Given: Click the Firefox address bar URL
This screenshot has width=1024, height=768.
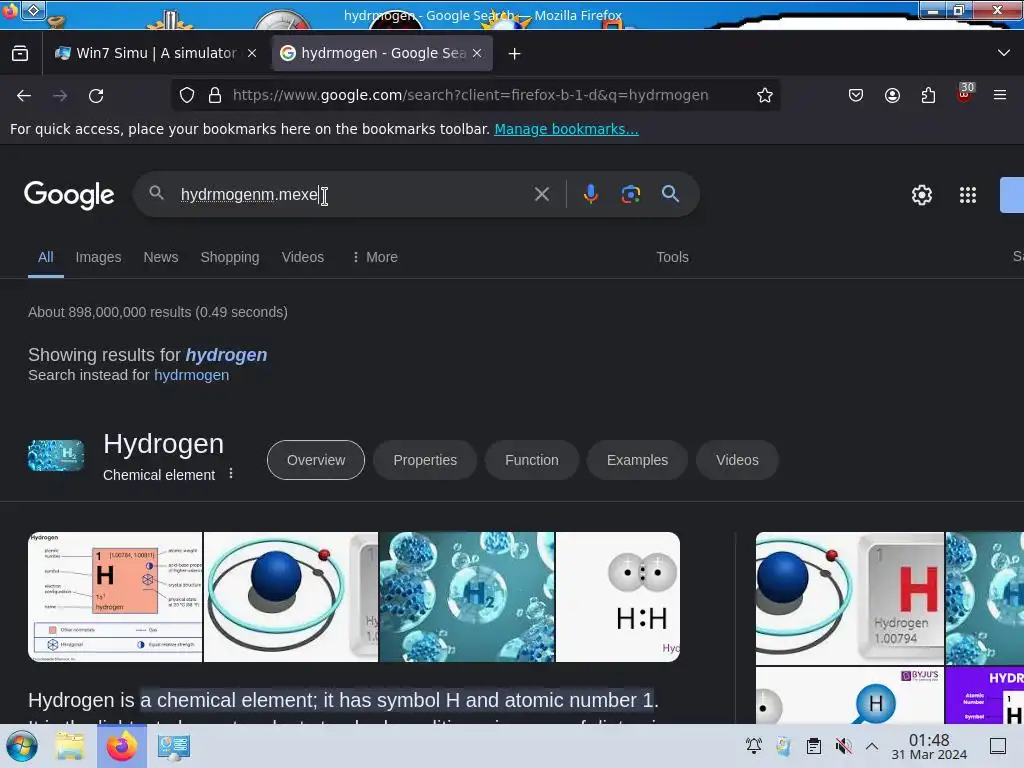Looking at the screenshot, I should [x=470, y=95].
